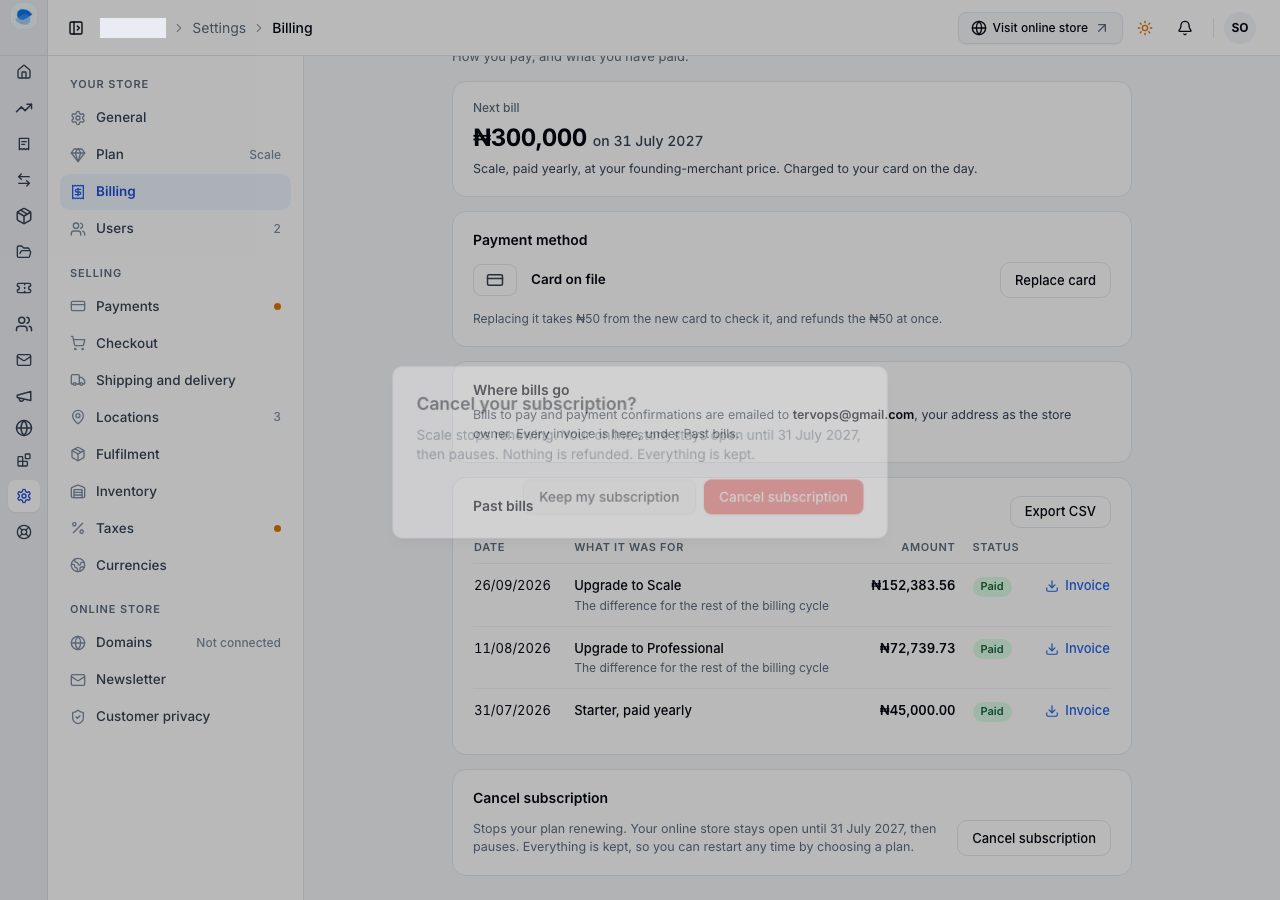Click the ticket discounts icon in the rail

(x=24, y=288)
